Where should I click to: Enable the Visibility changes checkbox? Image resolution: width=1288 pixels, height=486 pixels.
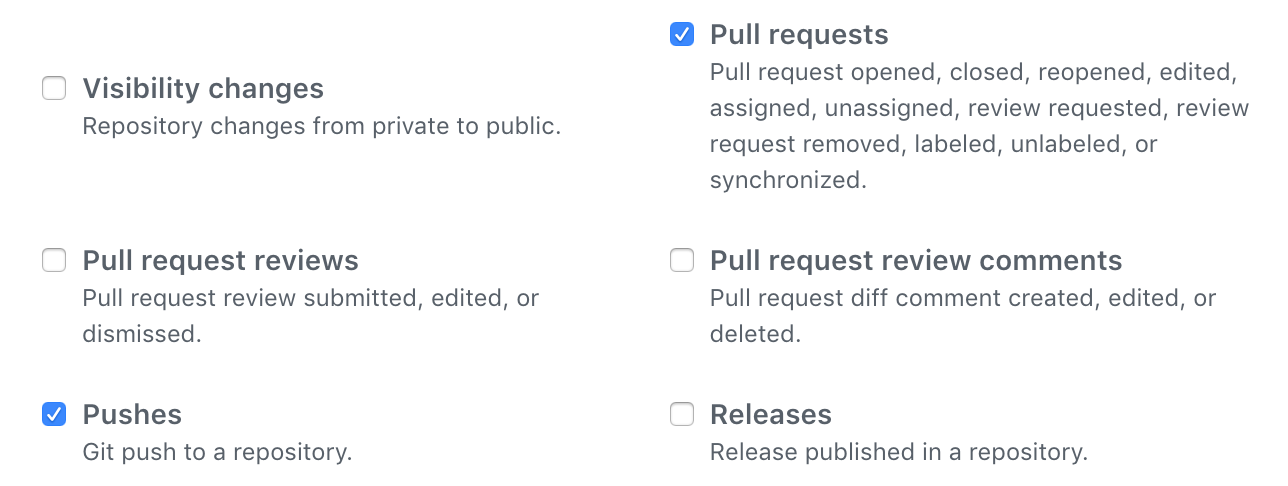click(x=54, y=89)
